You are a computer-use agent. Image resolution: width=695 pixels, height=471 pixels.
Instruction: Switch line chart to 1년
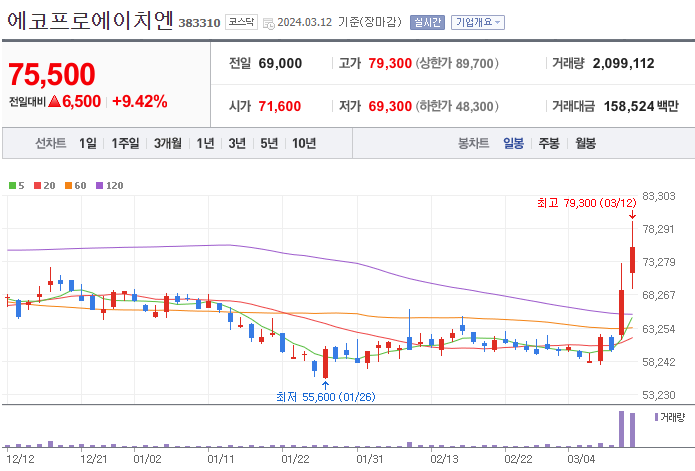(205, 143)
